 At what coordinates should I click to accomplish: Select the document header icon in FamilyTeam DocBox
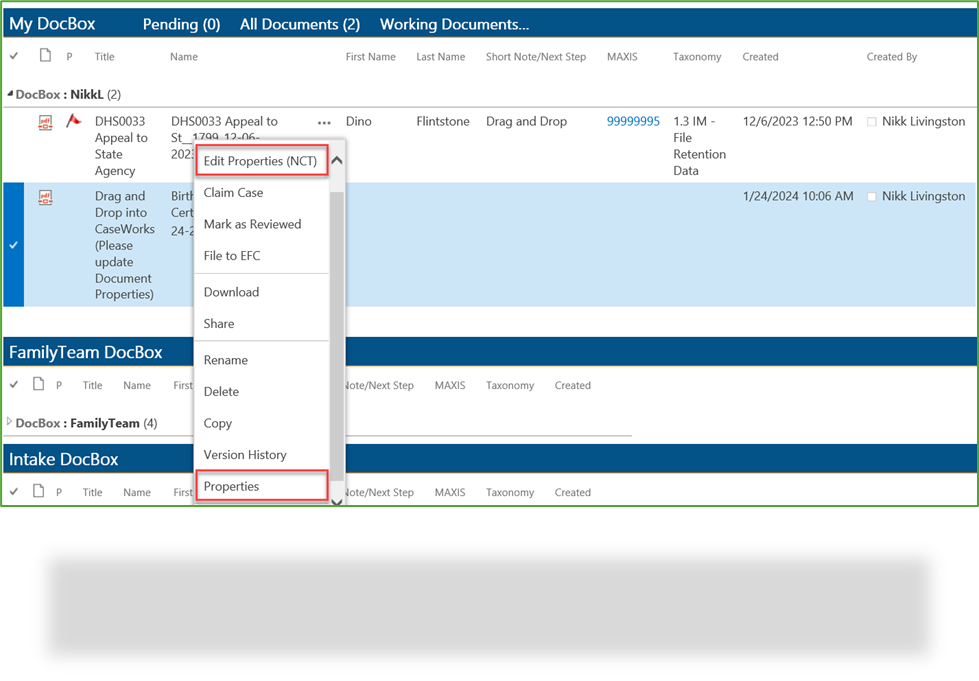tap(36, 384)
